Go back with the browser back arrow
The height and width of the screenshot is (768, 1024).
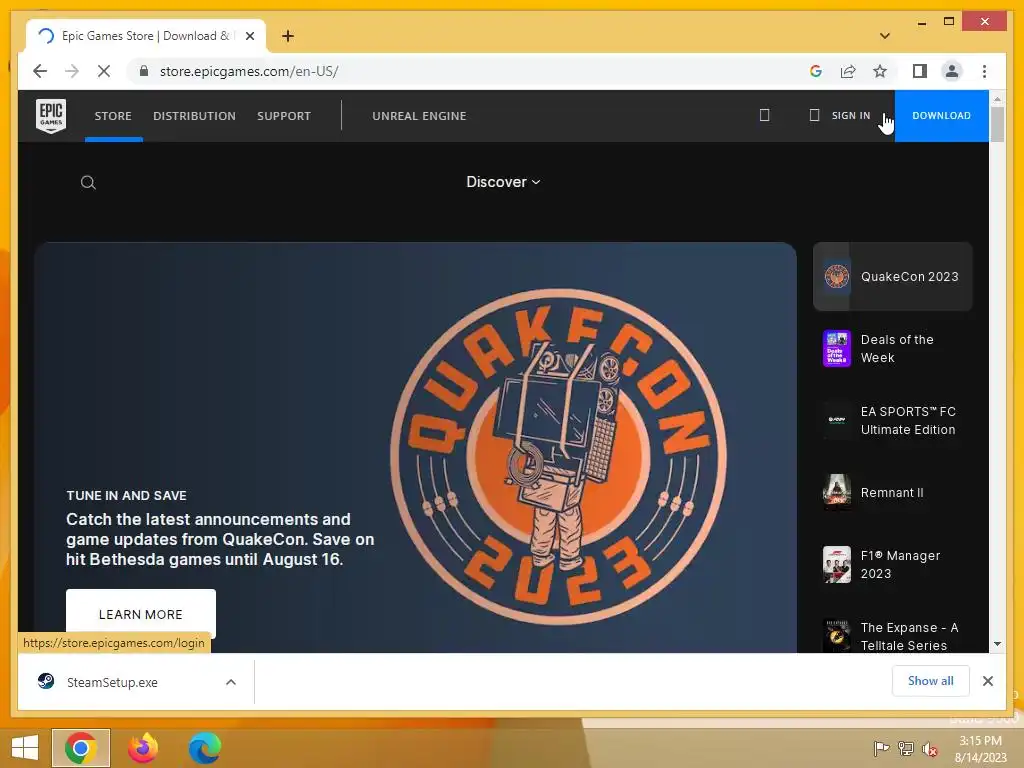(x=40, y=71)
